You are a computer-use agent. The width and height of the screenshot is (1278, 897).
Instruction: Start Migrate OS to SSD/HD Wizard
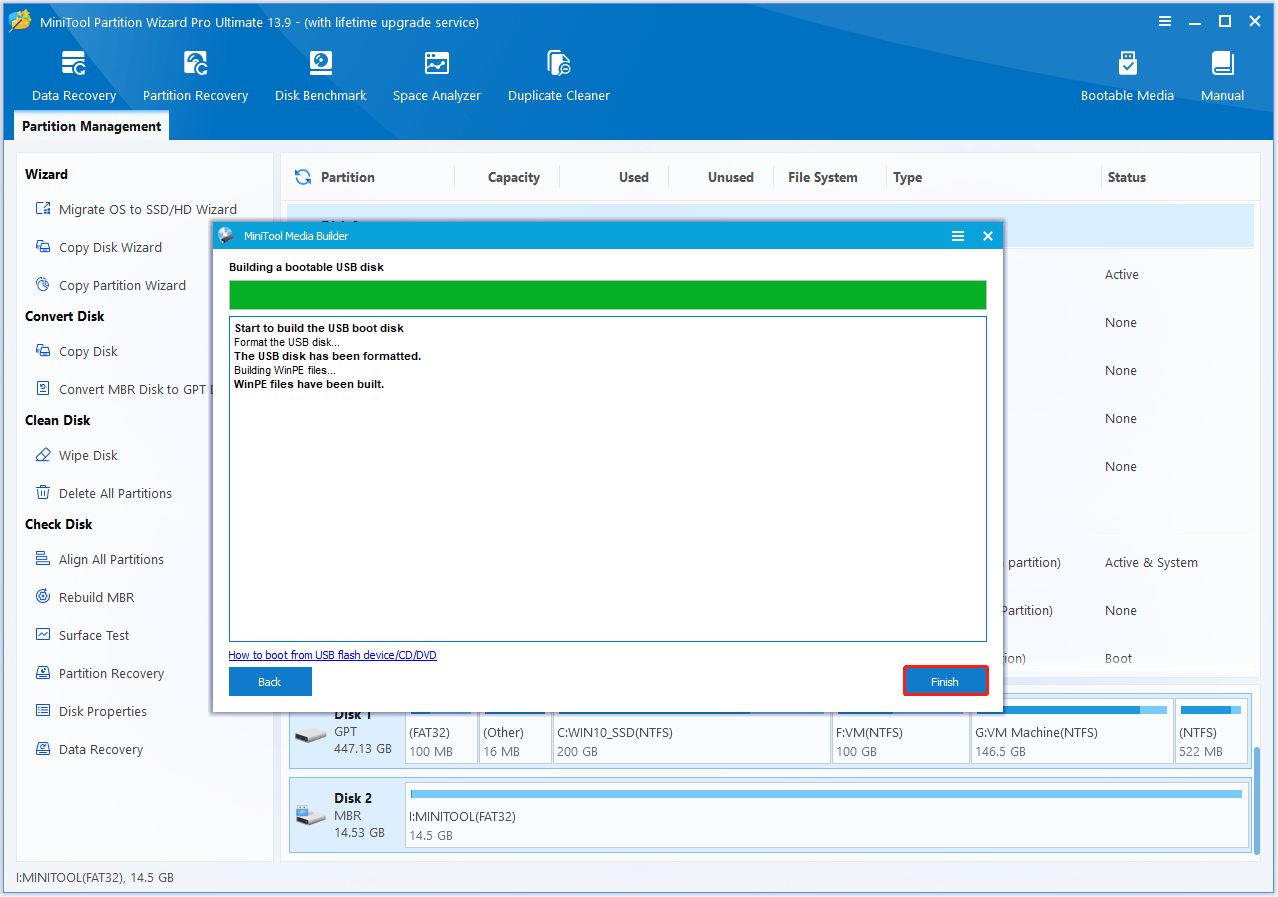tap(137, 209)
